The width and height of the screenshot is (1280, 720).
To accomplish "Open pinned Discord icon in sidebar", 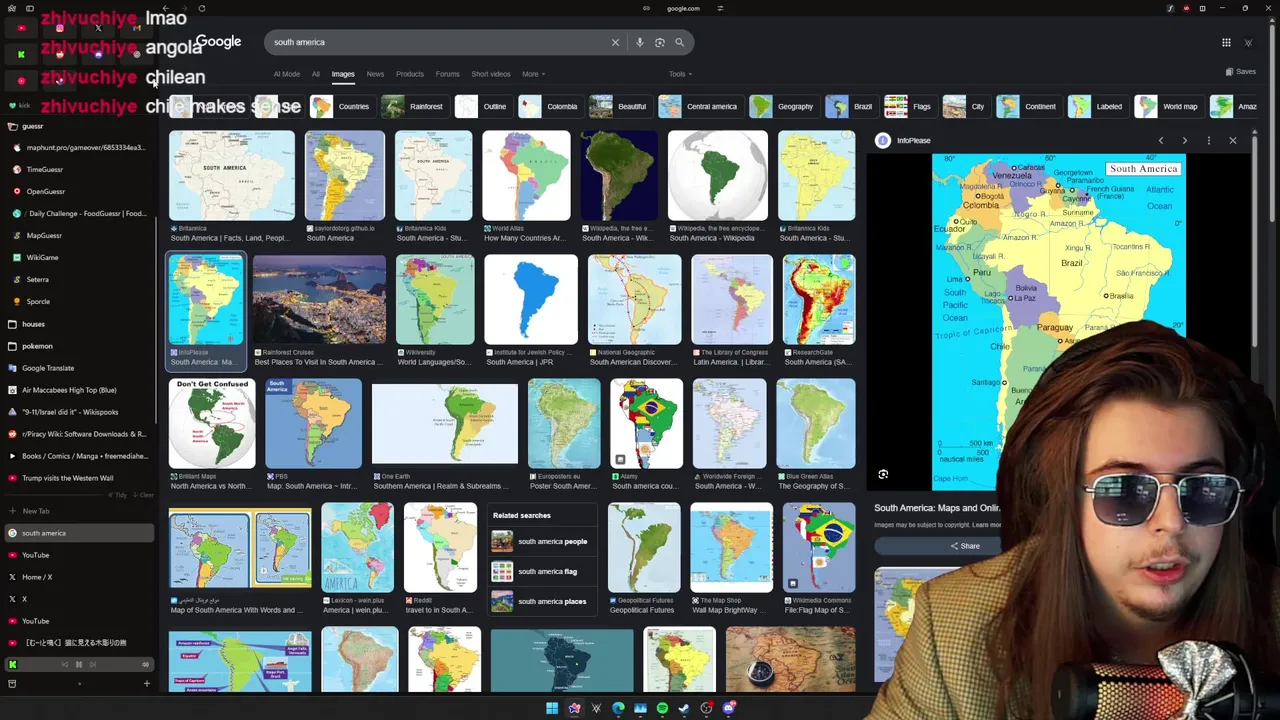I will point(98,54).
